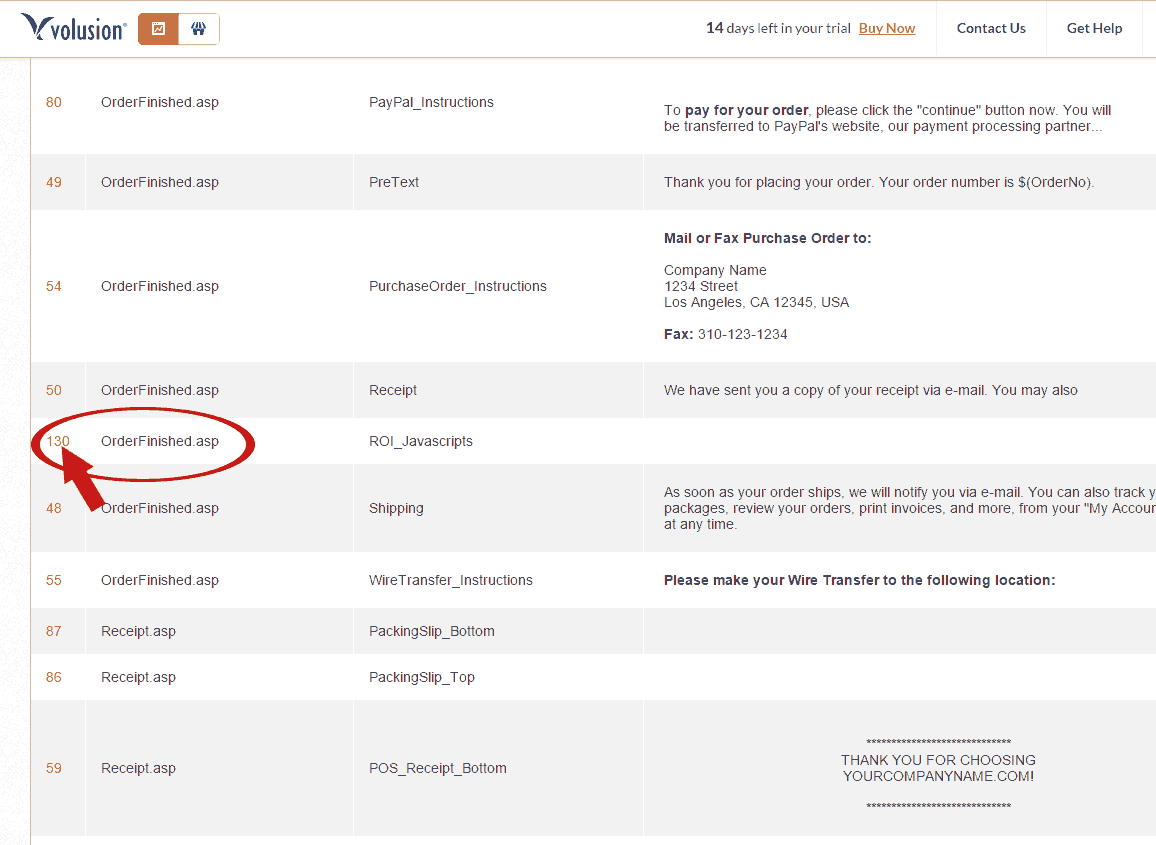
Task: Click 'To pay for your order' PayPal text
Action: [888, 118]
